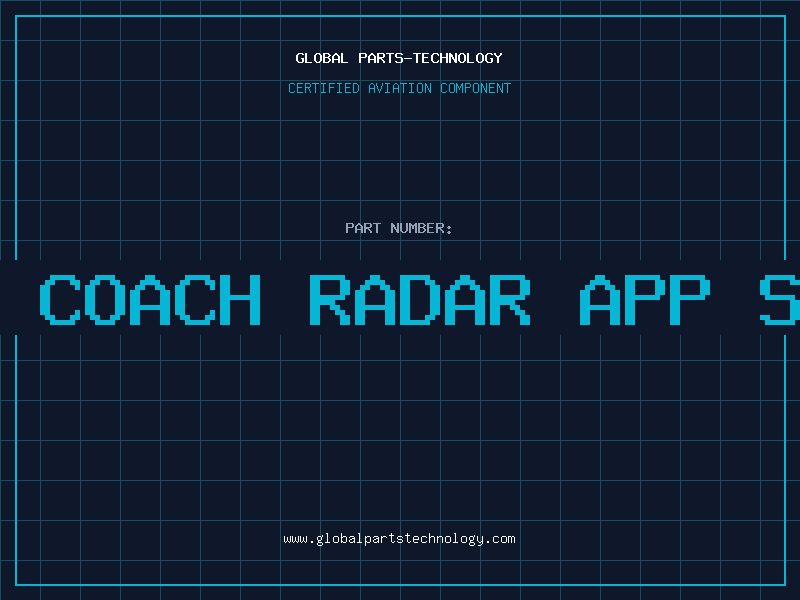Open the www.globalpartstechnology.com link

pyautogui.click(x=399, y=539)
